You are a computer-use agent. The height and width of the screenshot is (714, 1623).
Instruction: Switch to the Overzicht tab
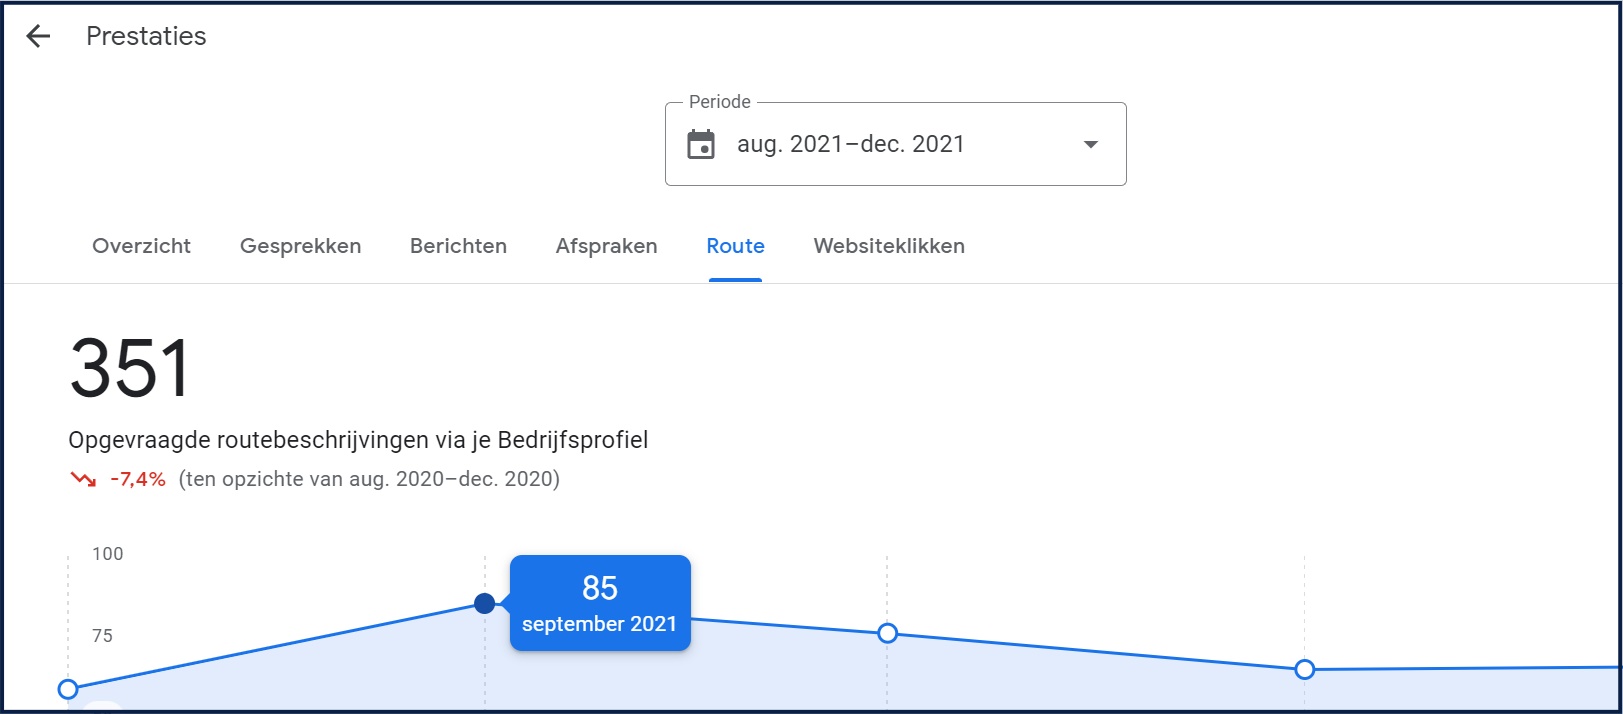[141, 246]
